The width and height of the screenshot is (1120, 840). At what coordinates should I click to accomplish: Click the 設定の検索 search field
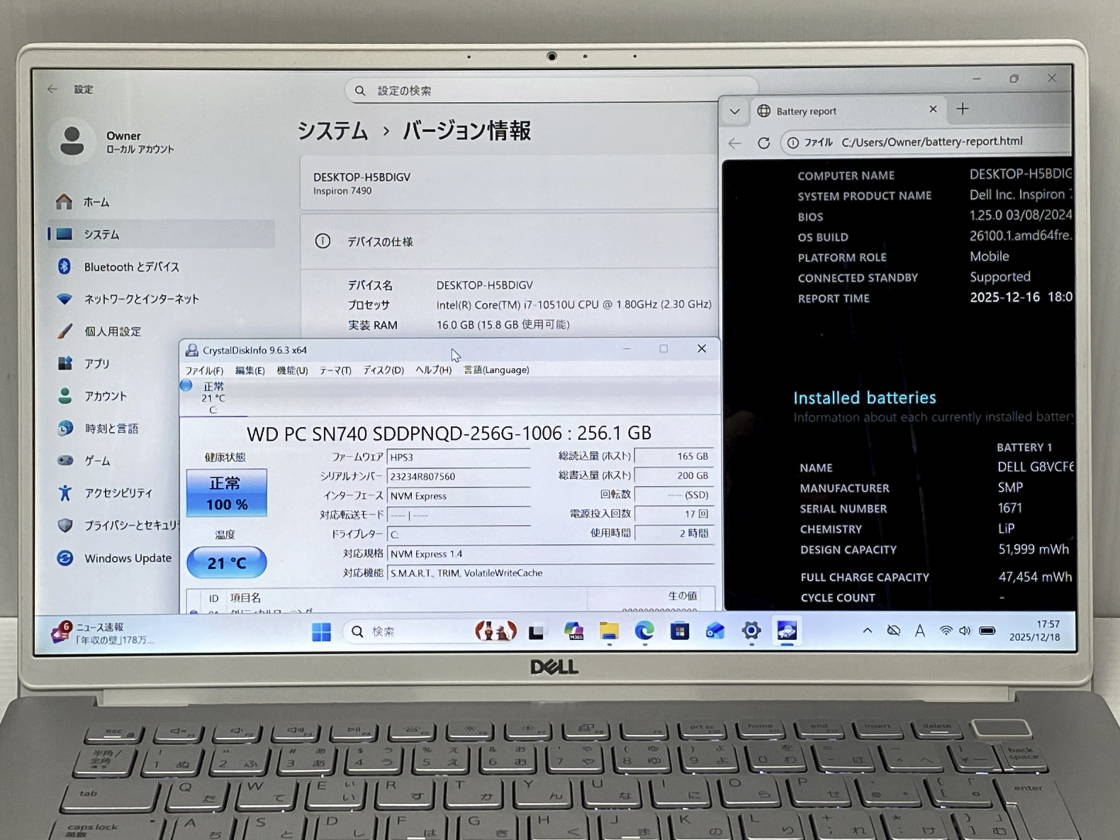[550, 90]
